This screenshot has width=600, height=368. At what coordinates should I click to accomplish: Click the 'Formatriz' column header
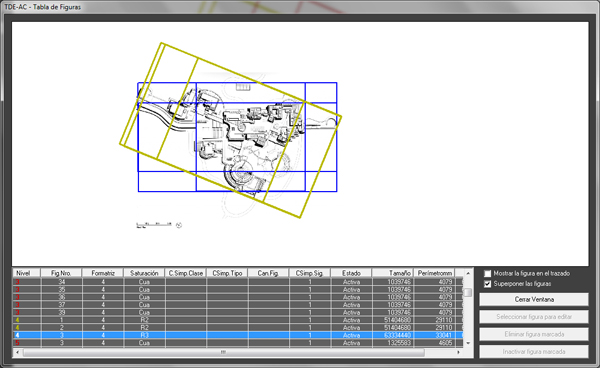[103, 273]
